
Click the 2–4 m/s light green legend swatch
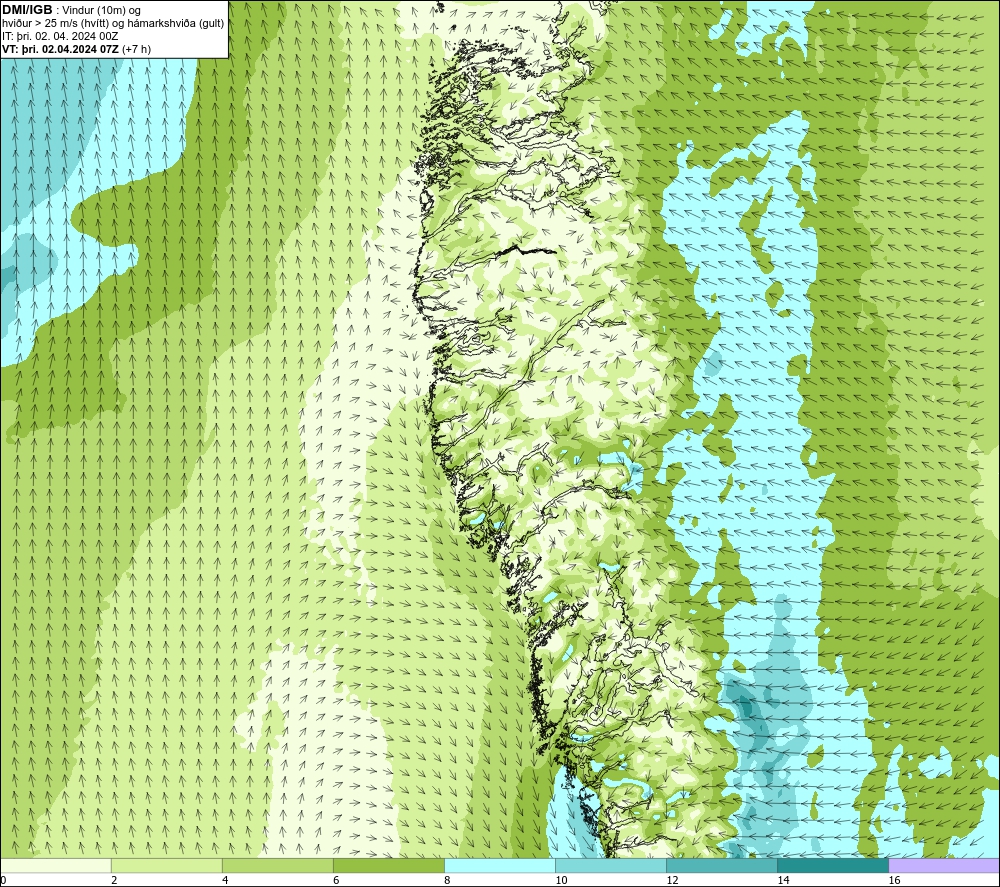pyautogui.click(x=166, y=865)
